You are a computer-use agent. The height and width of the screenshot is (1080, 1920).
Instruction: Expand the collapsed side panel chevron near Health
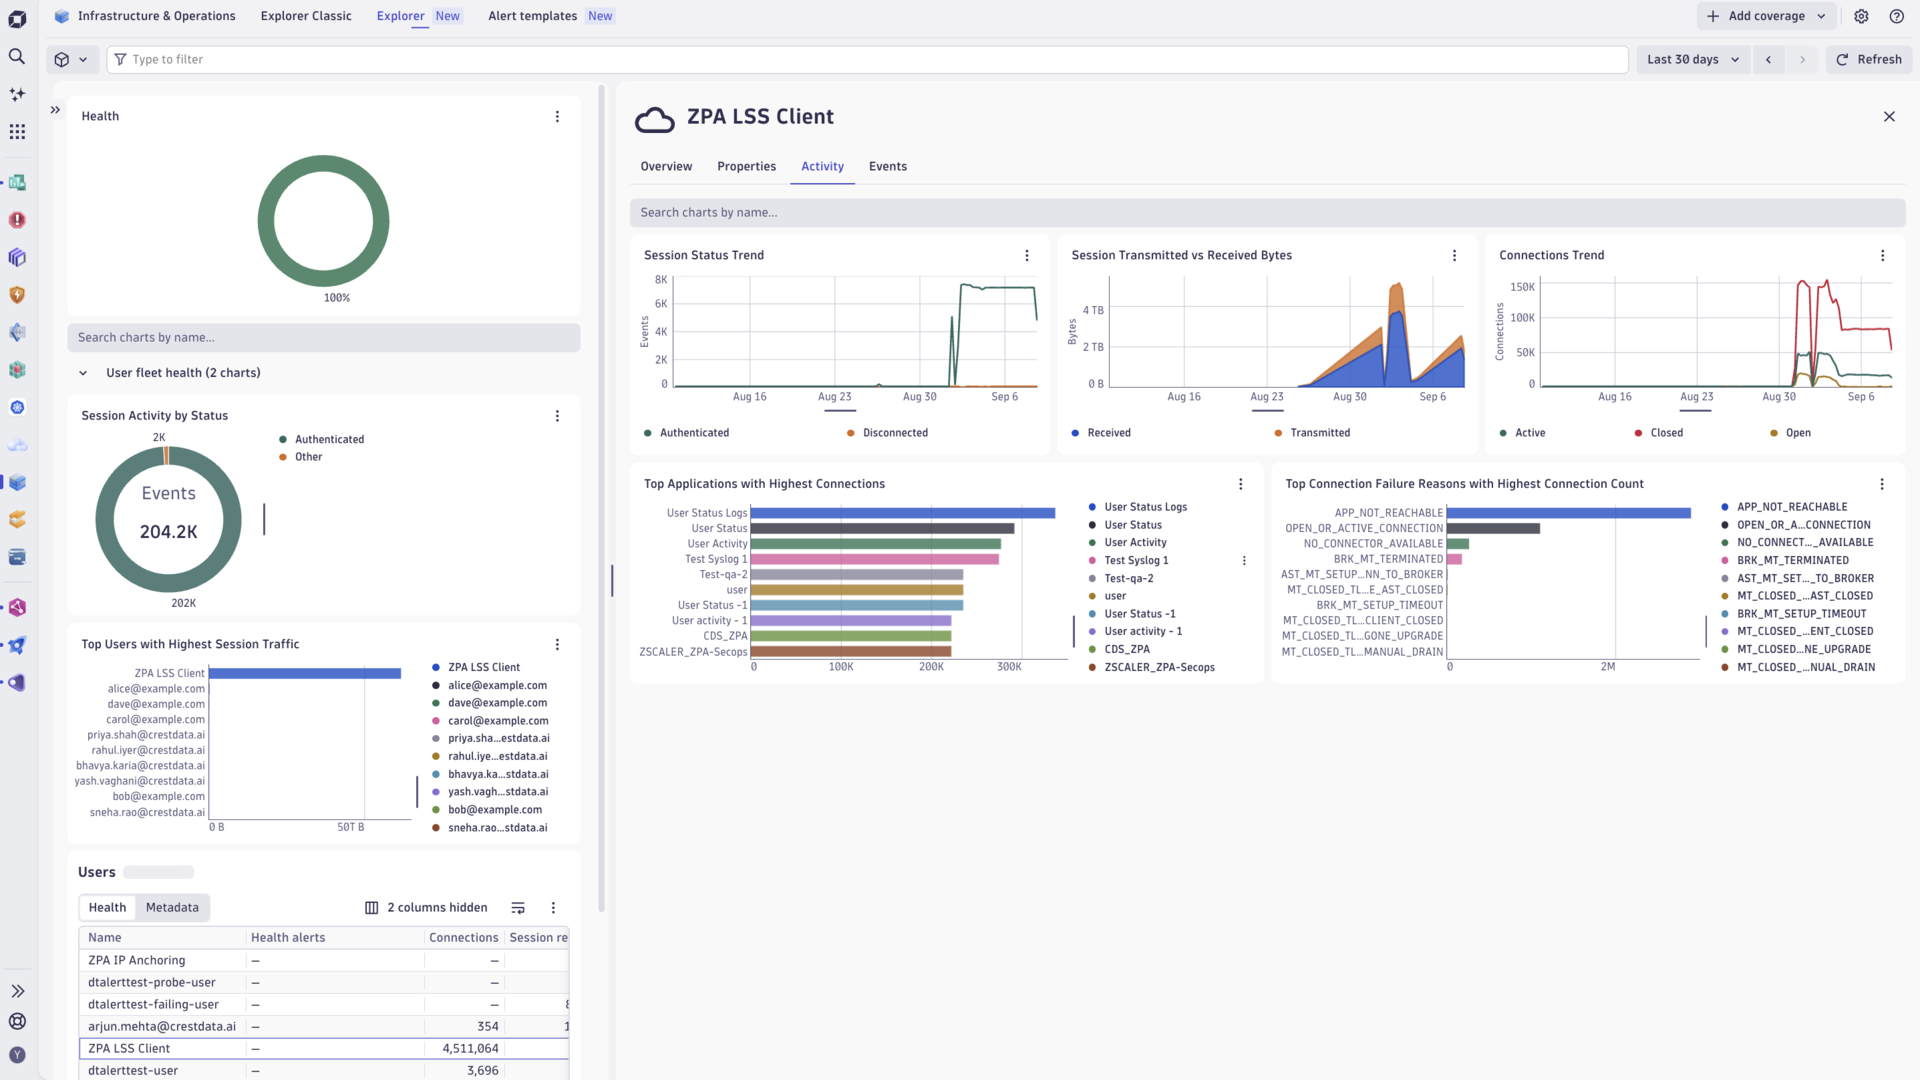(55, 110)
